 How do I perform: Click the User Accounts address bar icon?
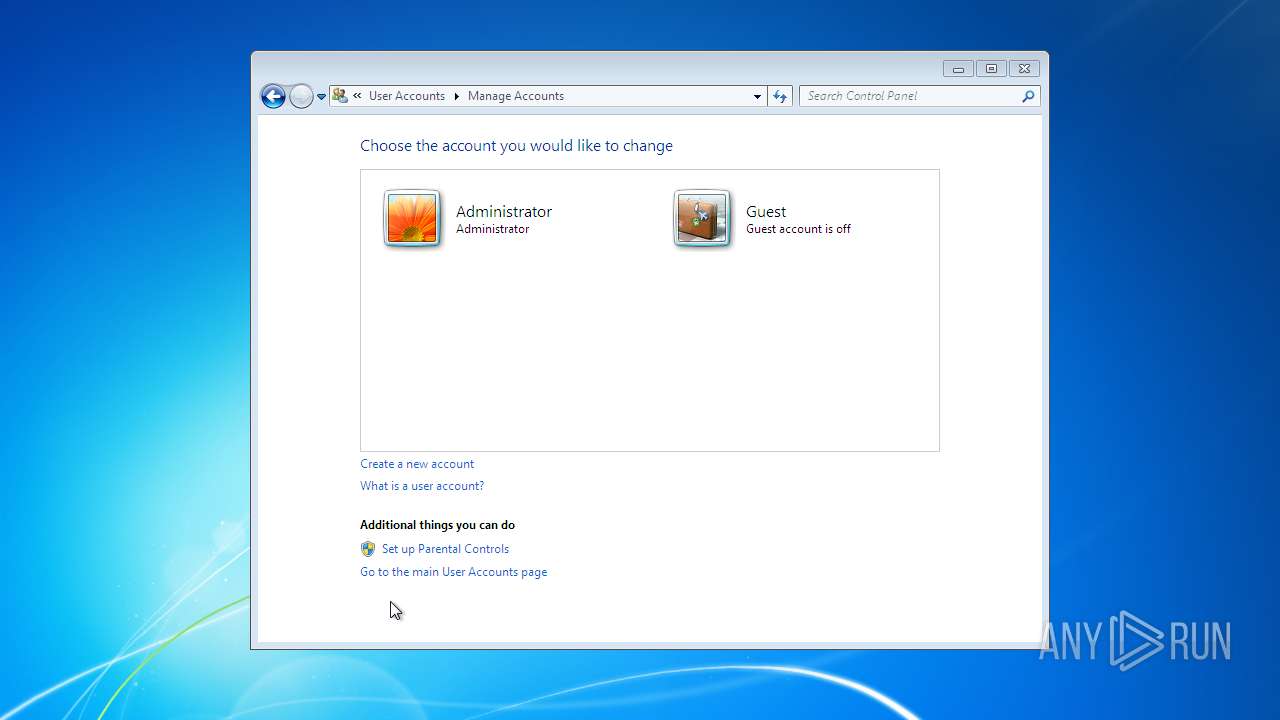click(340, 96)
